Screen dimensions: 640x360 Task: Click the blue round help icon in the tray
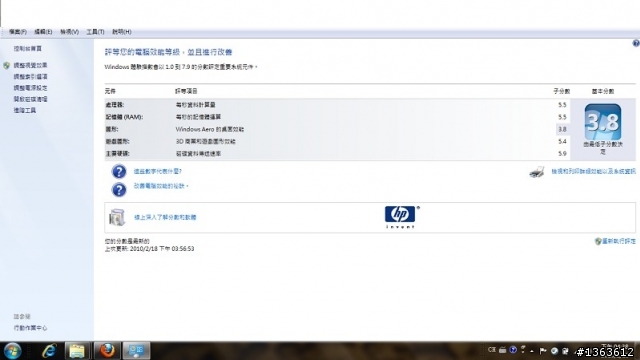point(513,350)
